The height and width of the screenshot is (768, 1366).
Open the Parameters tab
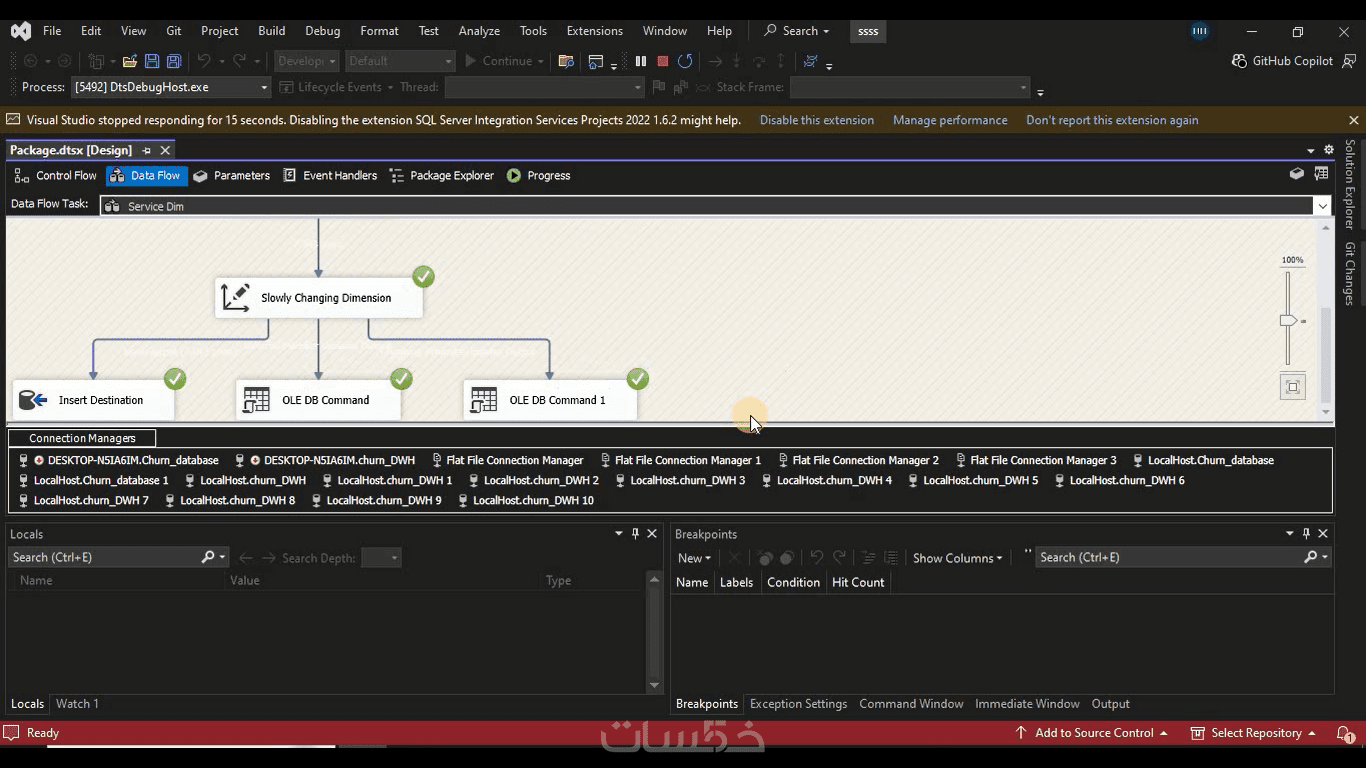pyautogui.click(x=231, y=175)
